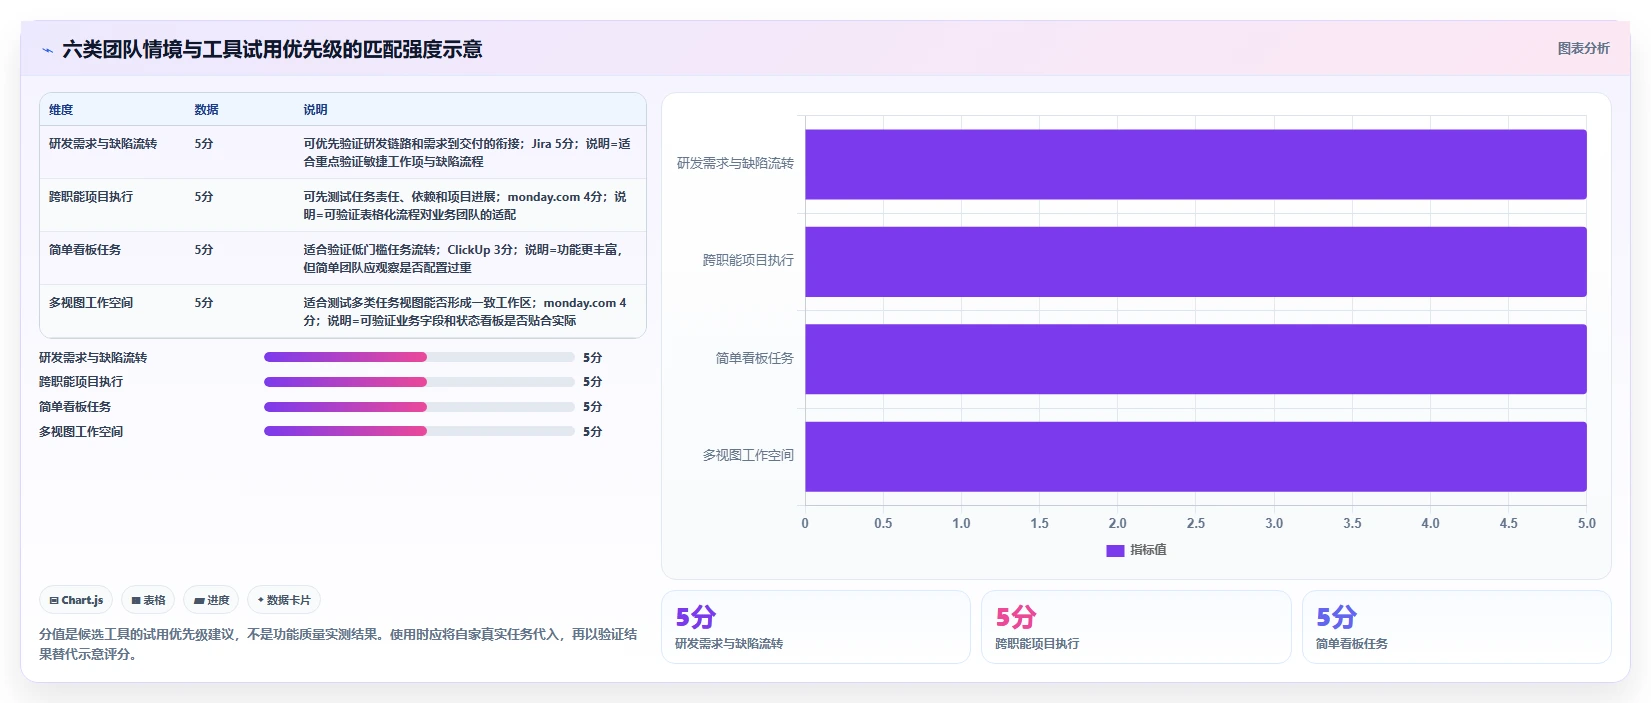Click the 多视图工作空间 progress bar
Screen dimensions: 1651x703
tap(419, 431)
